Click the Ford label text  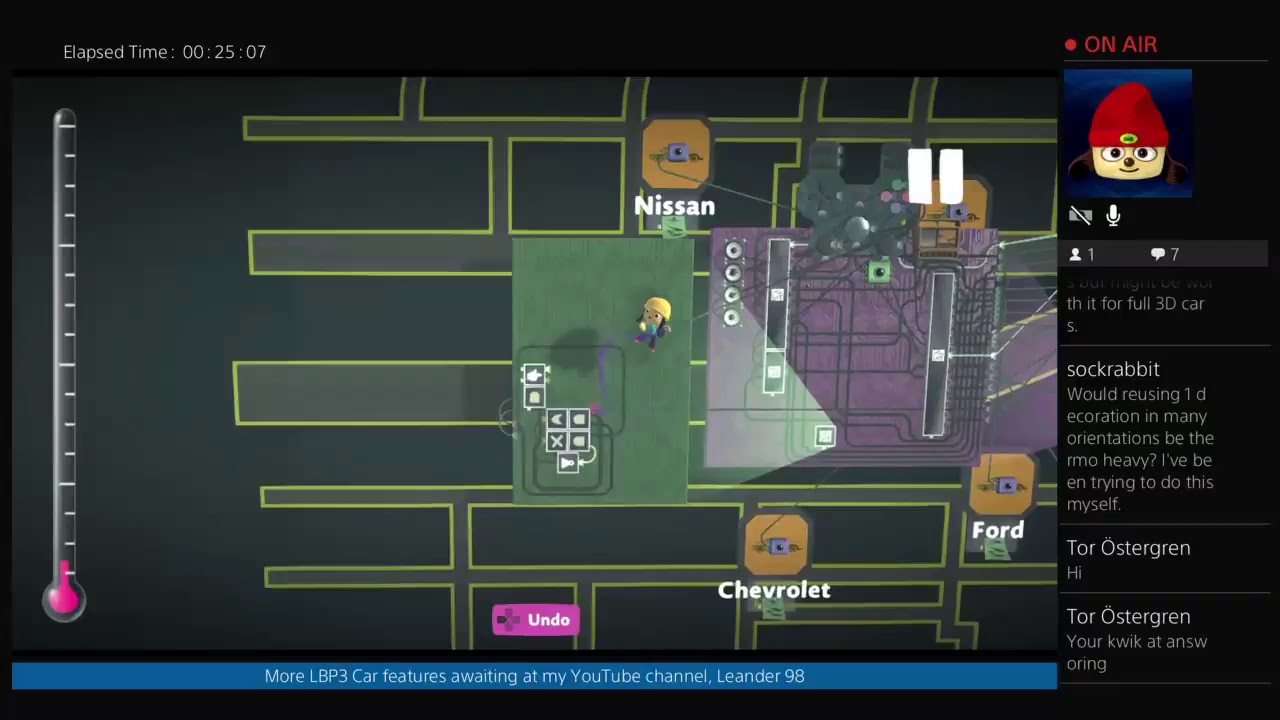click(998, 530)
